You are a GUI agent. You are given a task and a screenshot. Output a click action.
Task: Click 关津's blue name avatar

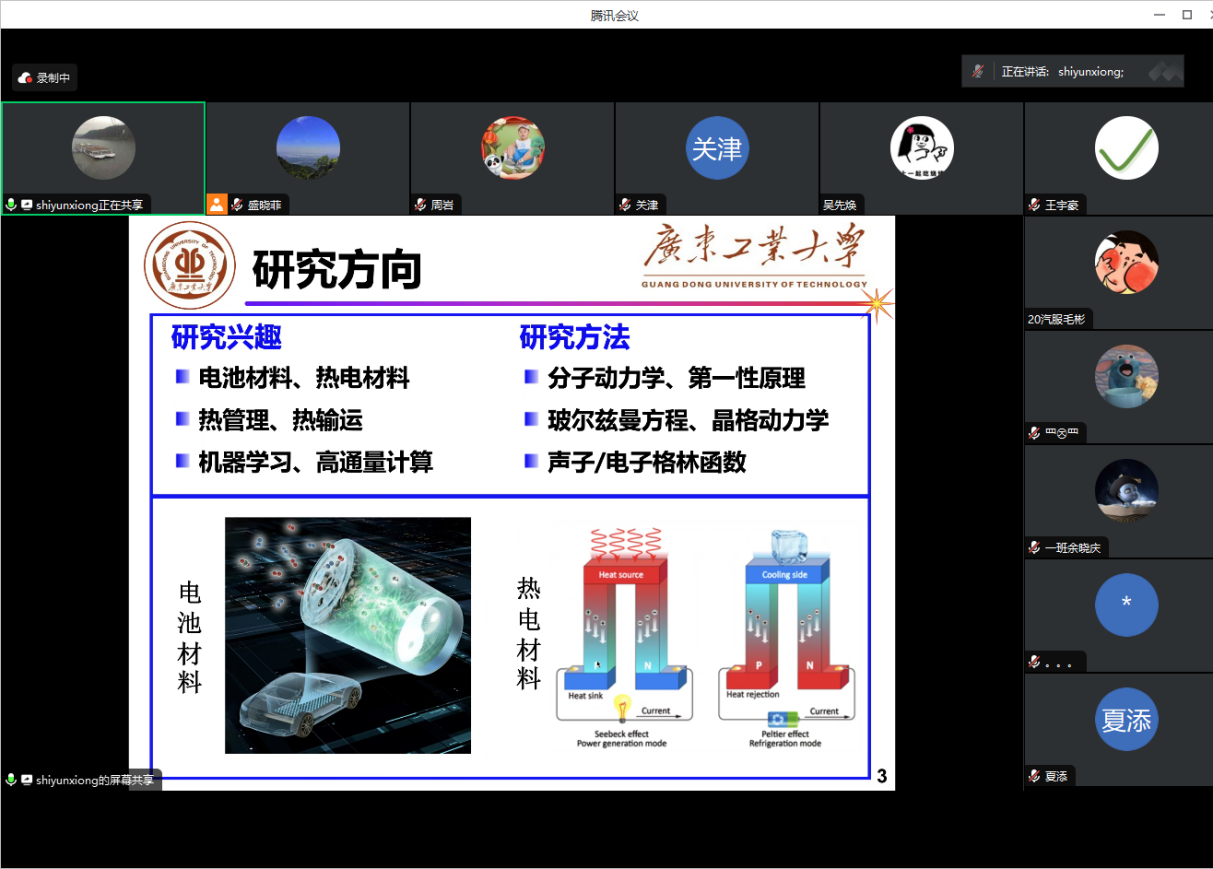click(717, 148)
